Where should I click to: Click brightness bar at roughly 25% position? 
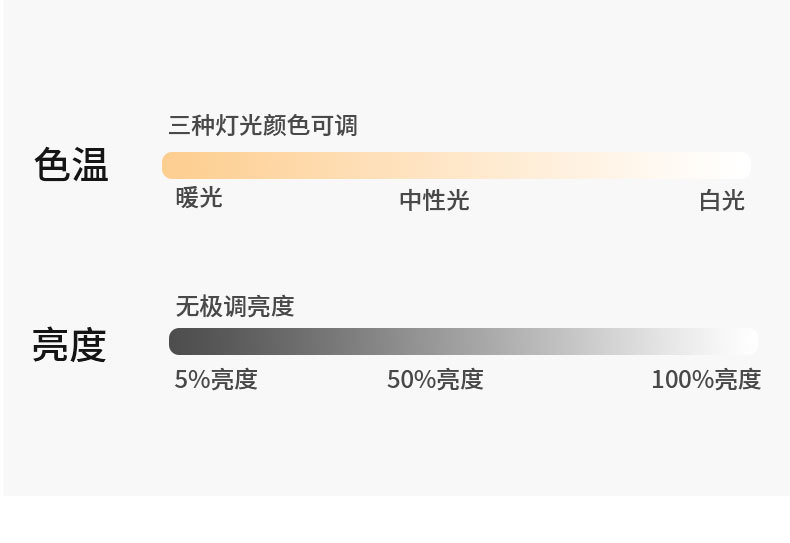(316, 341)
